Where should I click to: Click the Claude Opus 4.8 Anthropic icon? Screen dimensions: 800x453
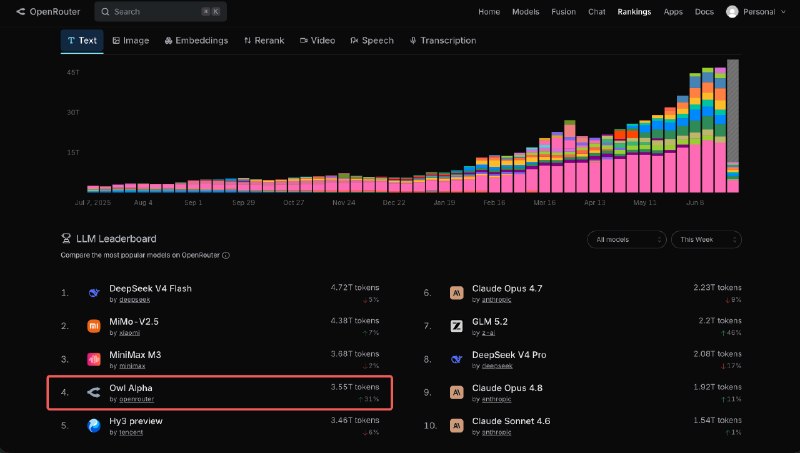click(x=457, y=392)
